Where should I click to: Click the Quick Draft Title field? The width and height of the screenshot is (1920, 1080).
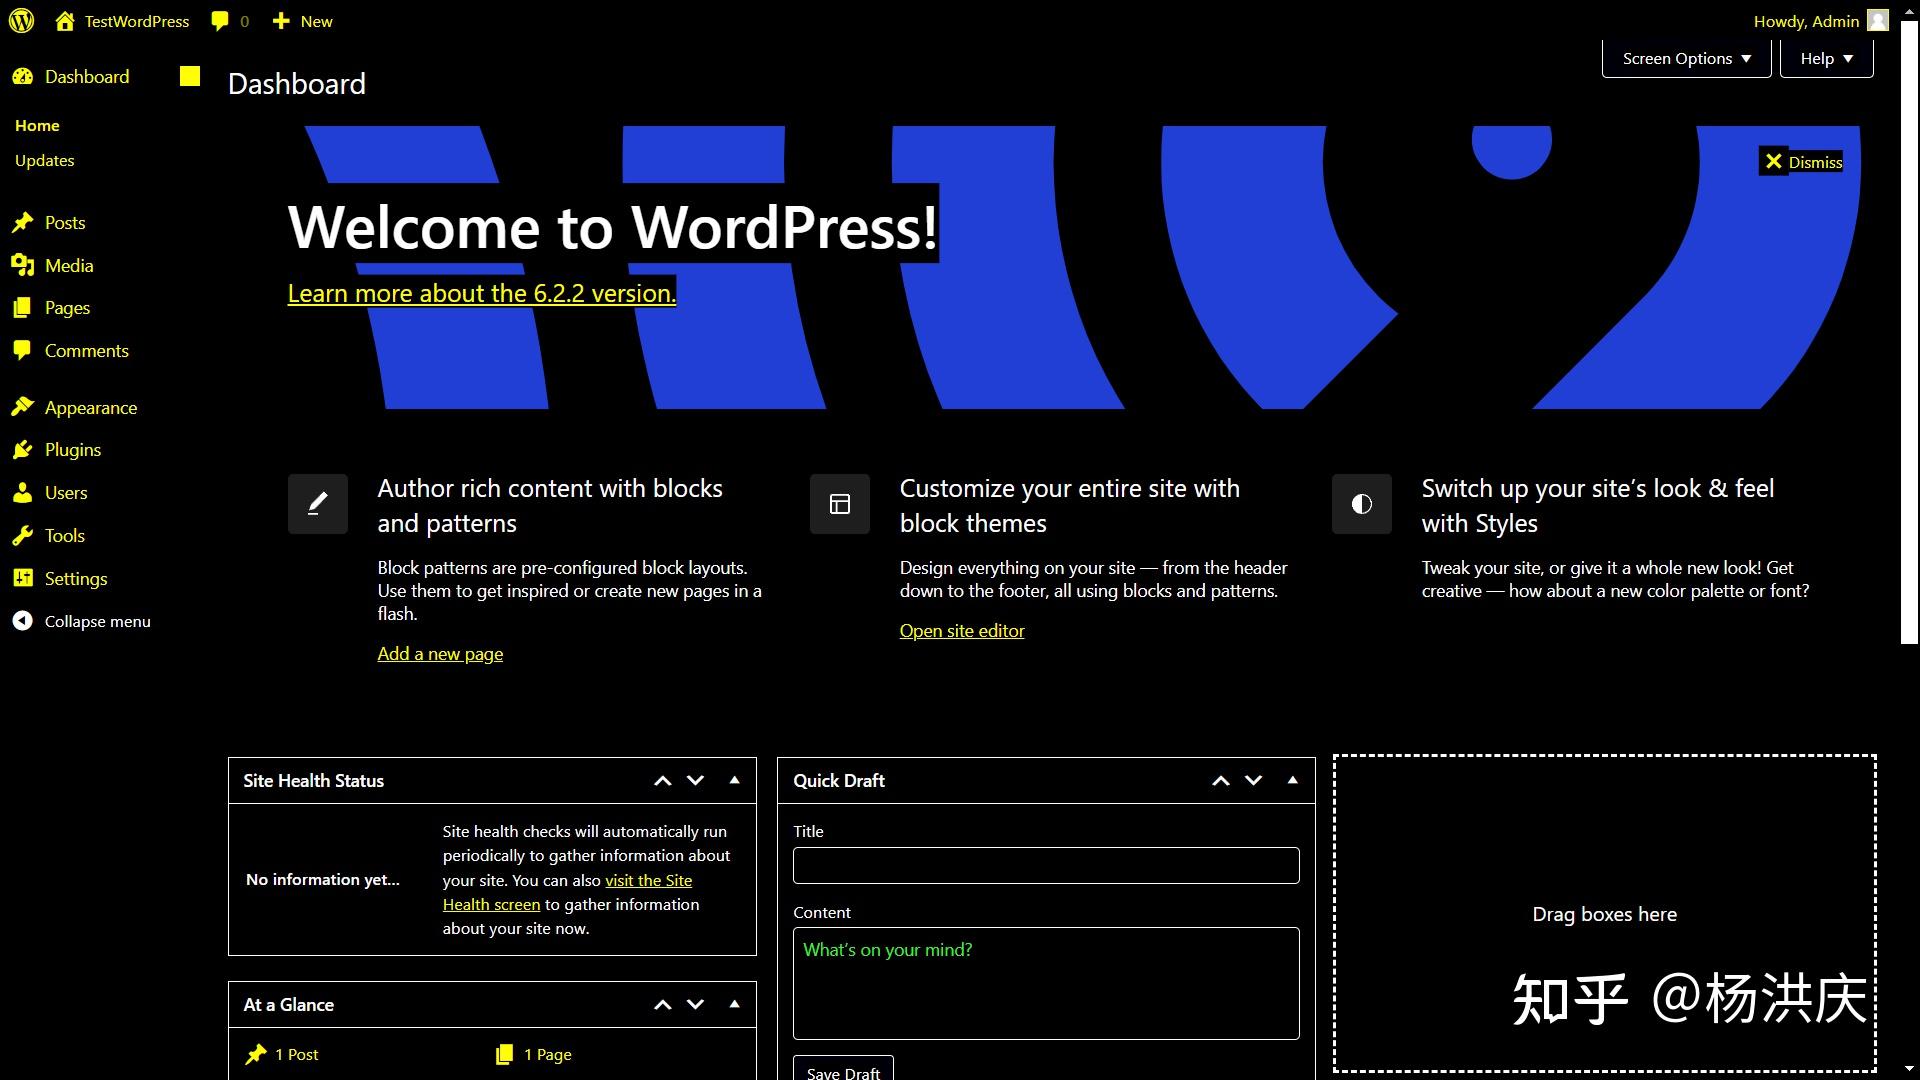1045,865
